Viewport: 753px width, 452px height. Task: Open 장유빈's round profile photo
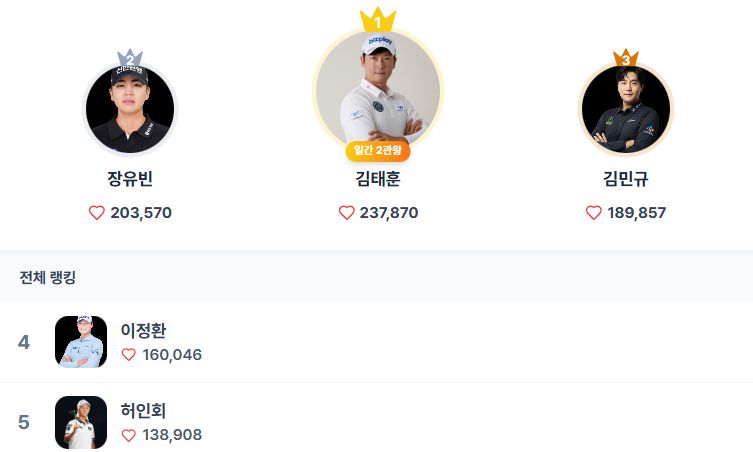click(130, 109)
